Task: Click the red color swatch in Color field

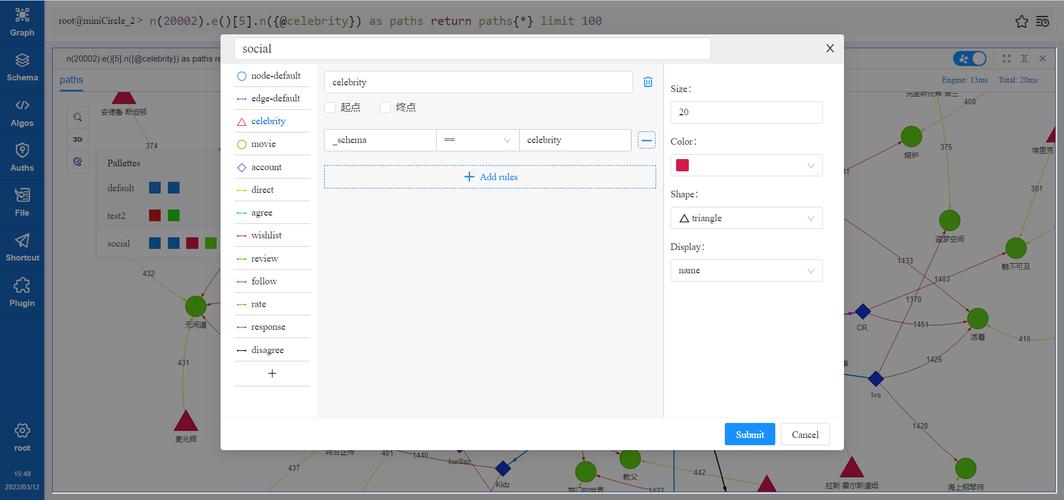Action: [683, 166]
